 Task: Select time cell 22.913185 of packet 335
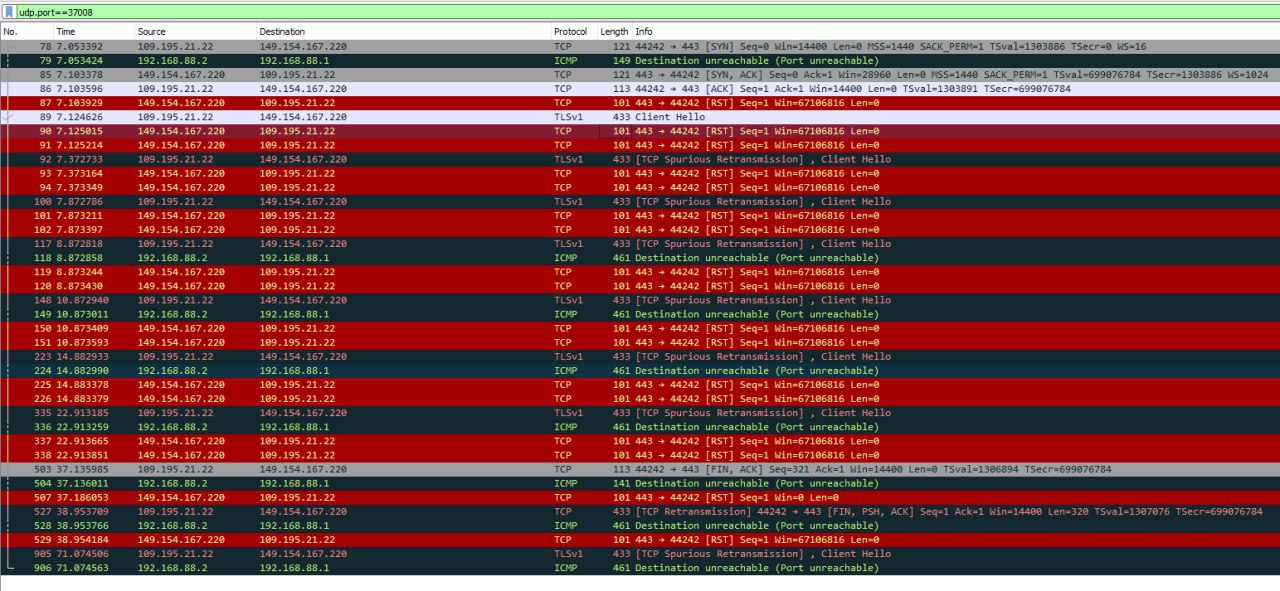point(82,412)
